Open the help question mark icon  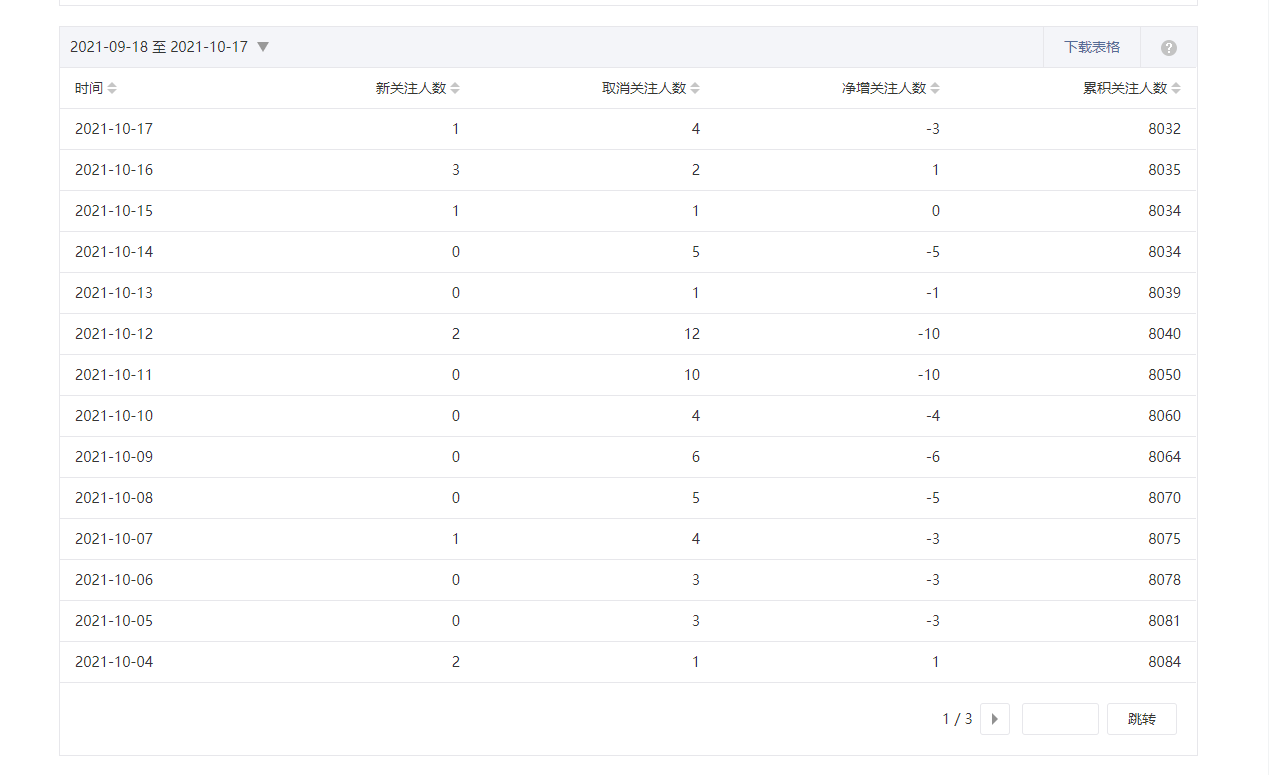click(x=1168, y=48)
